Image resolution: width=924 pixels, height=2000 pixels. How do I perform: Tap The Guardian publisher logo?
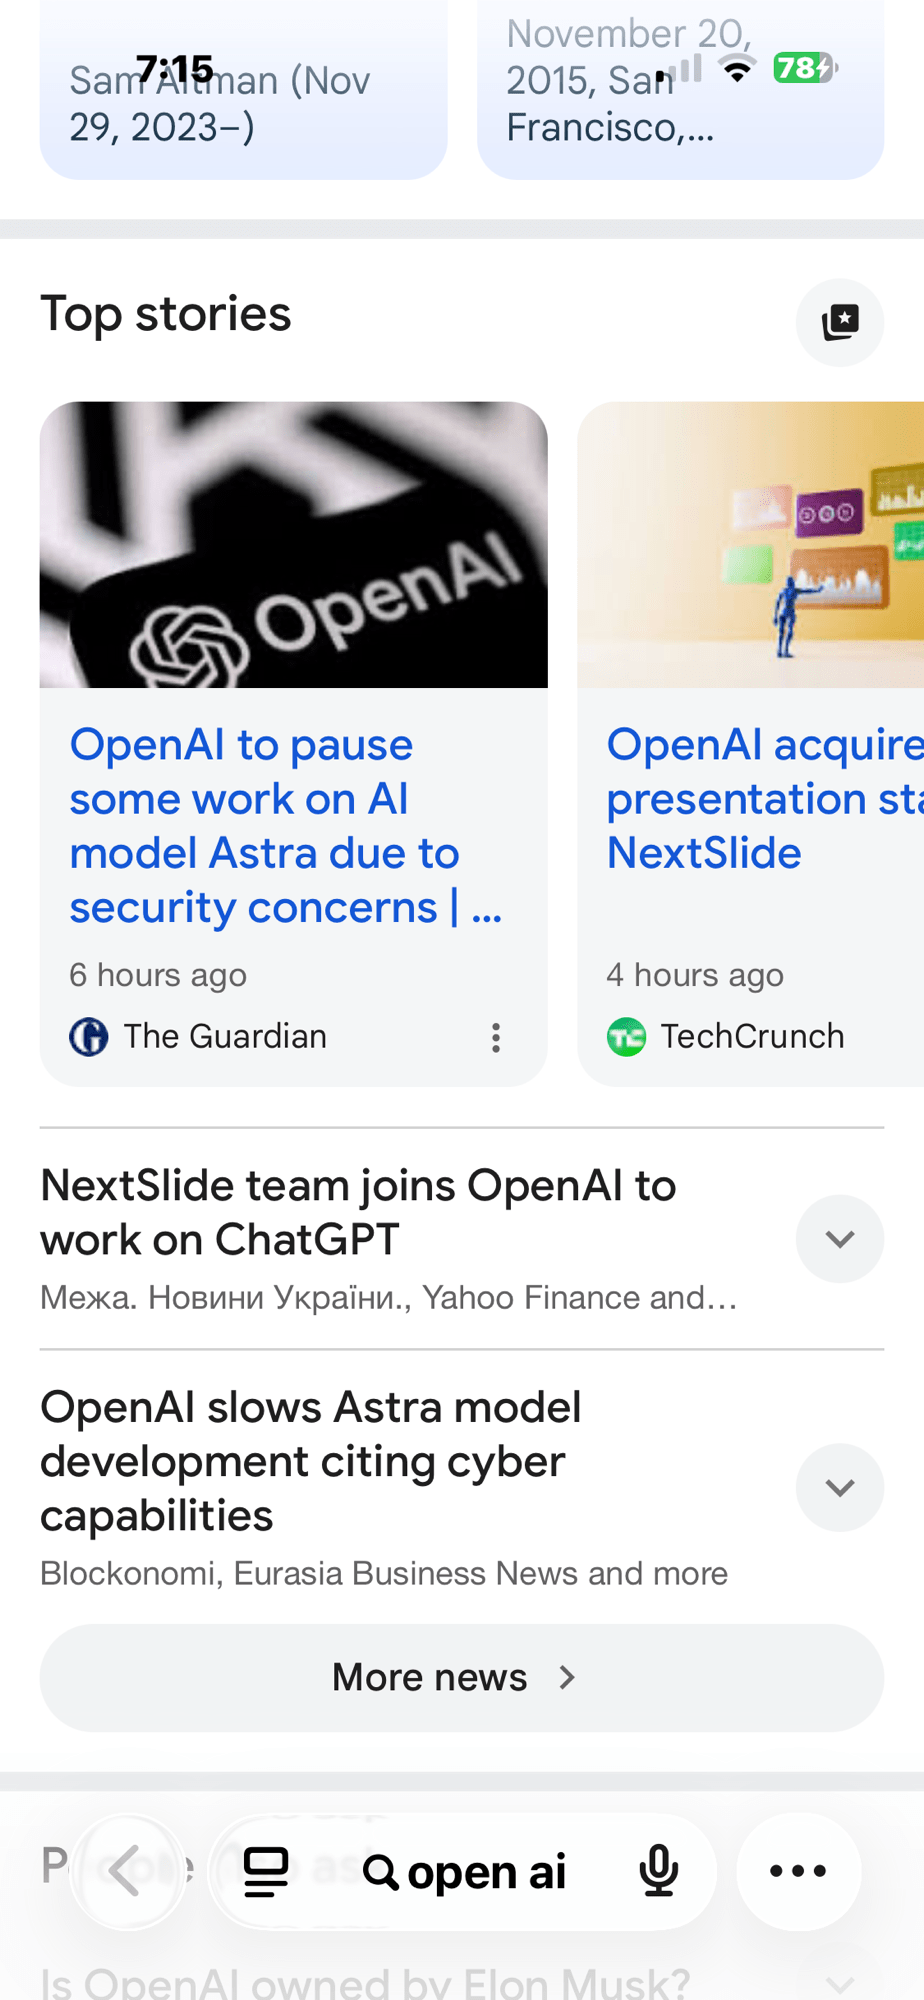click(x=89, y=1037)
